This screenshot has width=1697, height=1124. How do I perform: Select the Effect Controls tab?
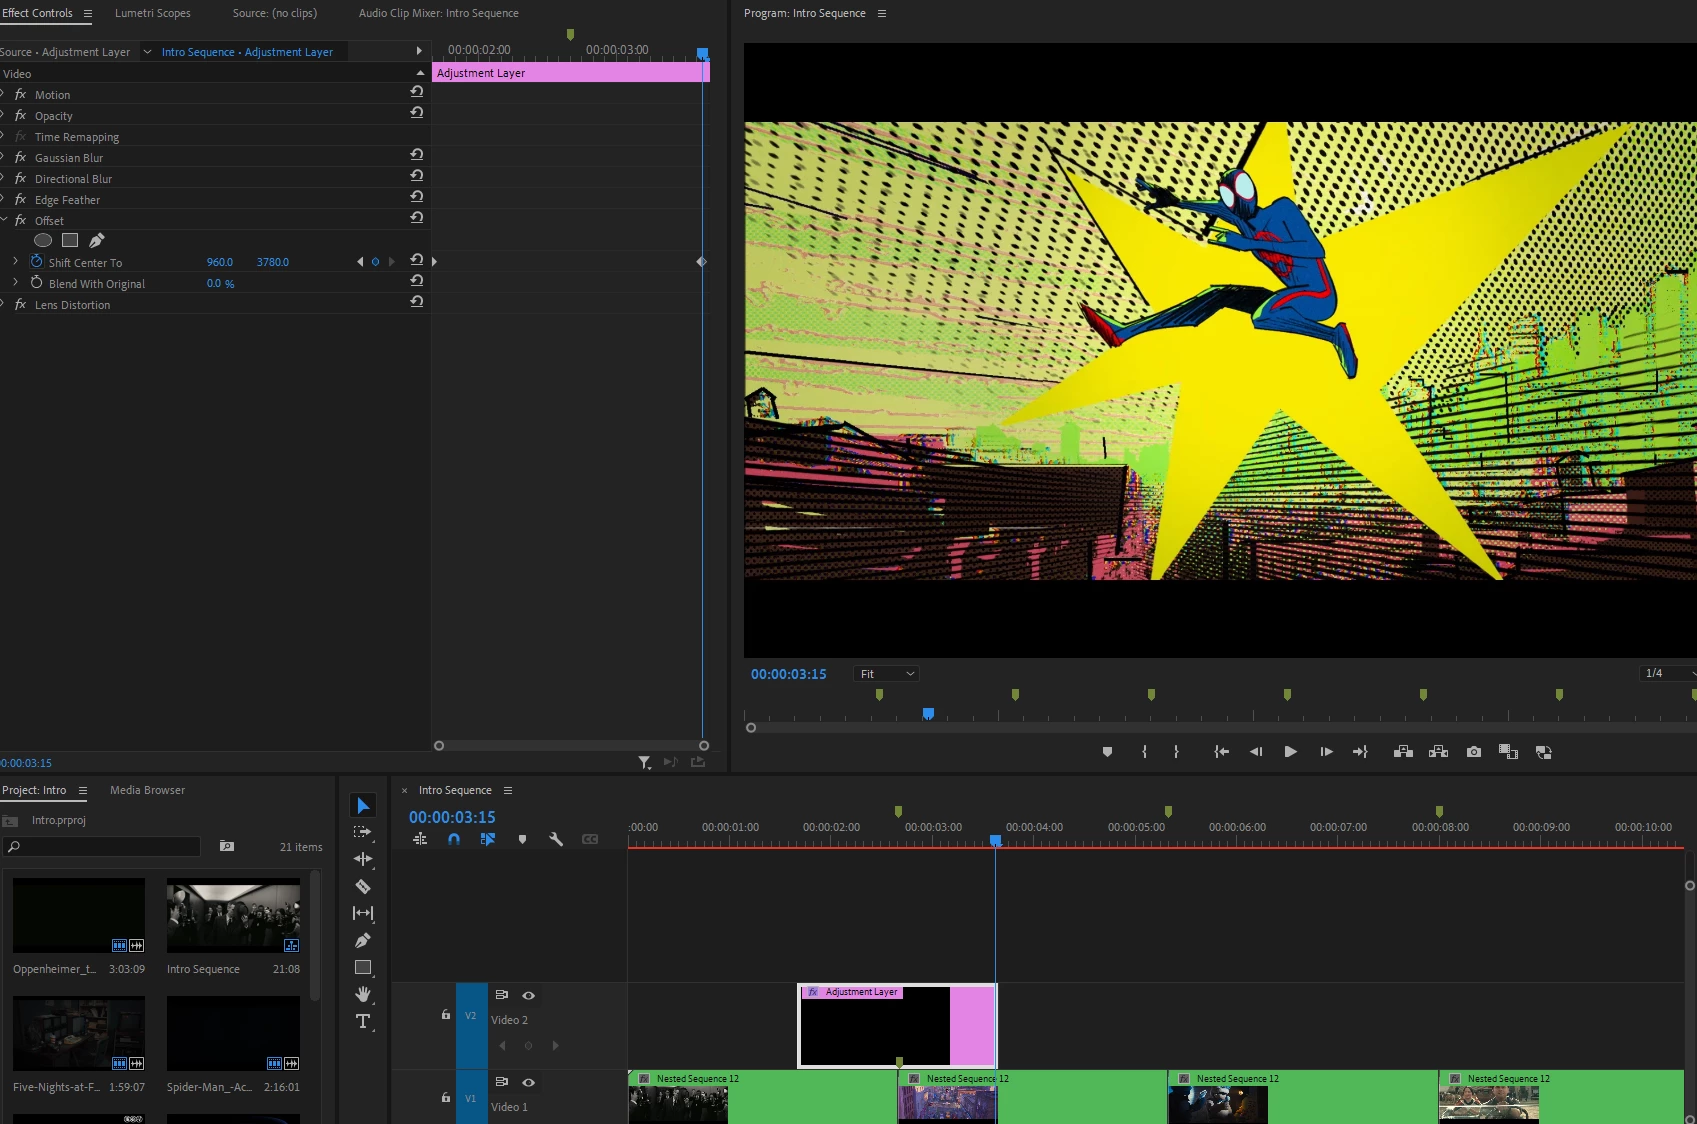(37, 13)
